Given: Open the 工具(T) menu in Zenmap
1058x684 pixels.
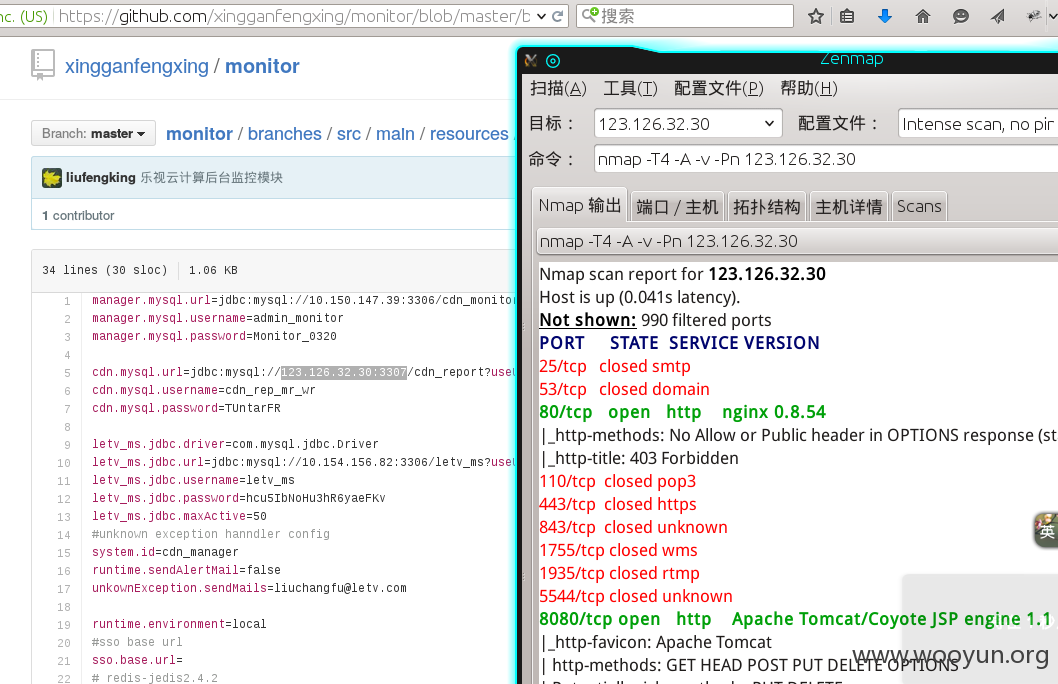Looking at the screenshot, I should 630,88.
